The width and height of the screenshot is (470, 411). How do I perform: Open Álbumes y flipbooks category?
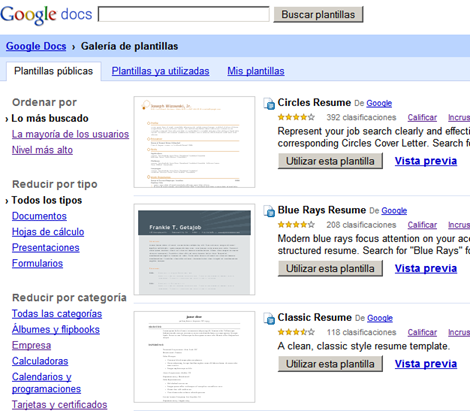pyautogui.click(x=56, y=330)
